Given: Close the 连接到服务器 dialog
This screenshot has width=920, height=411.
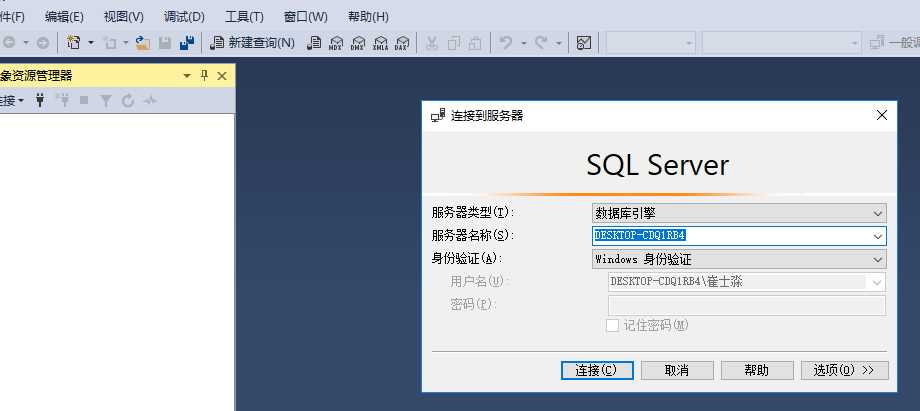Looking at the screenshot, I should click(x=881, y=116).
